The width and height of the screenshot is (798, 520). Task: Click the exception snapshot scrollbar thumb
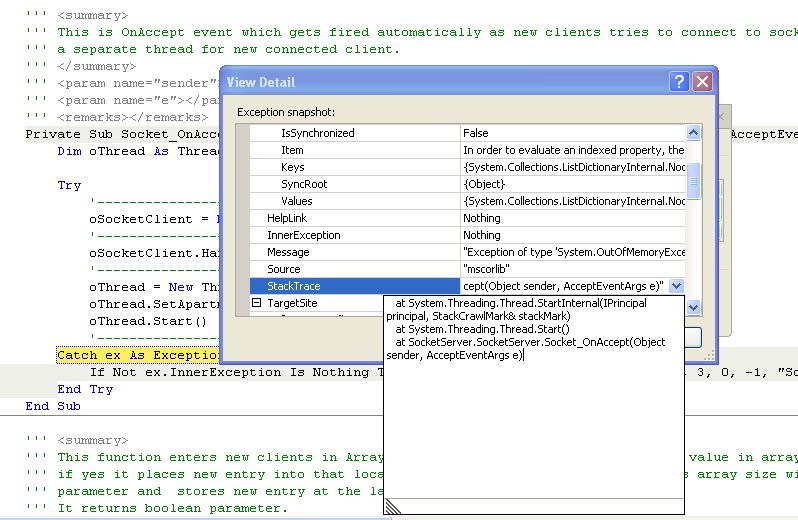point(693,181)
